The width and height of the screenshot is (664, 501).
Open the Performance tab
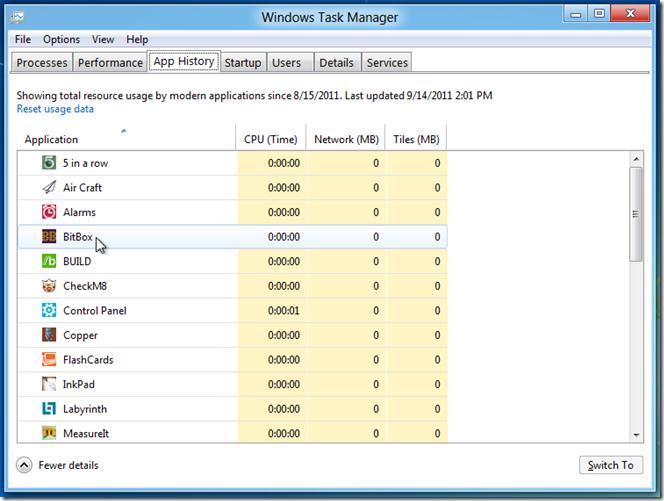pyautogui.click(x=110, y=63)
